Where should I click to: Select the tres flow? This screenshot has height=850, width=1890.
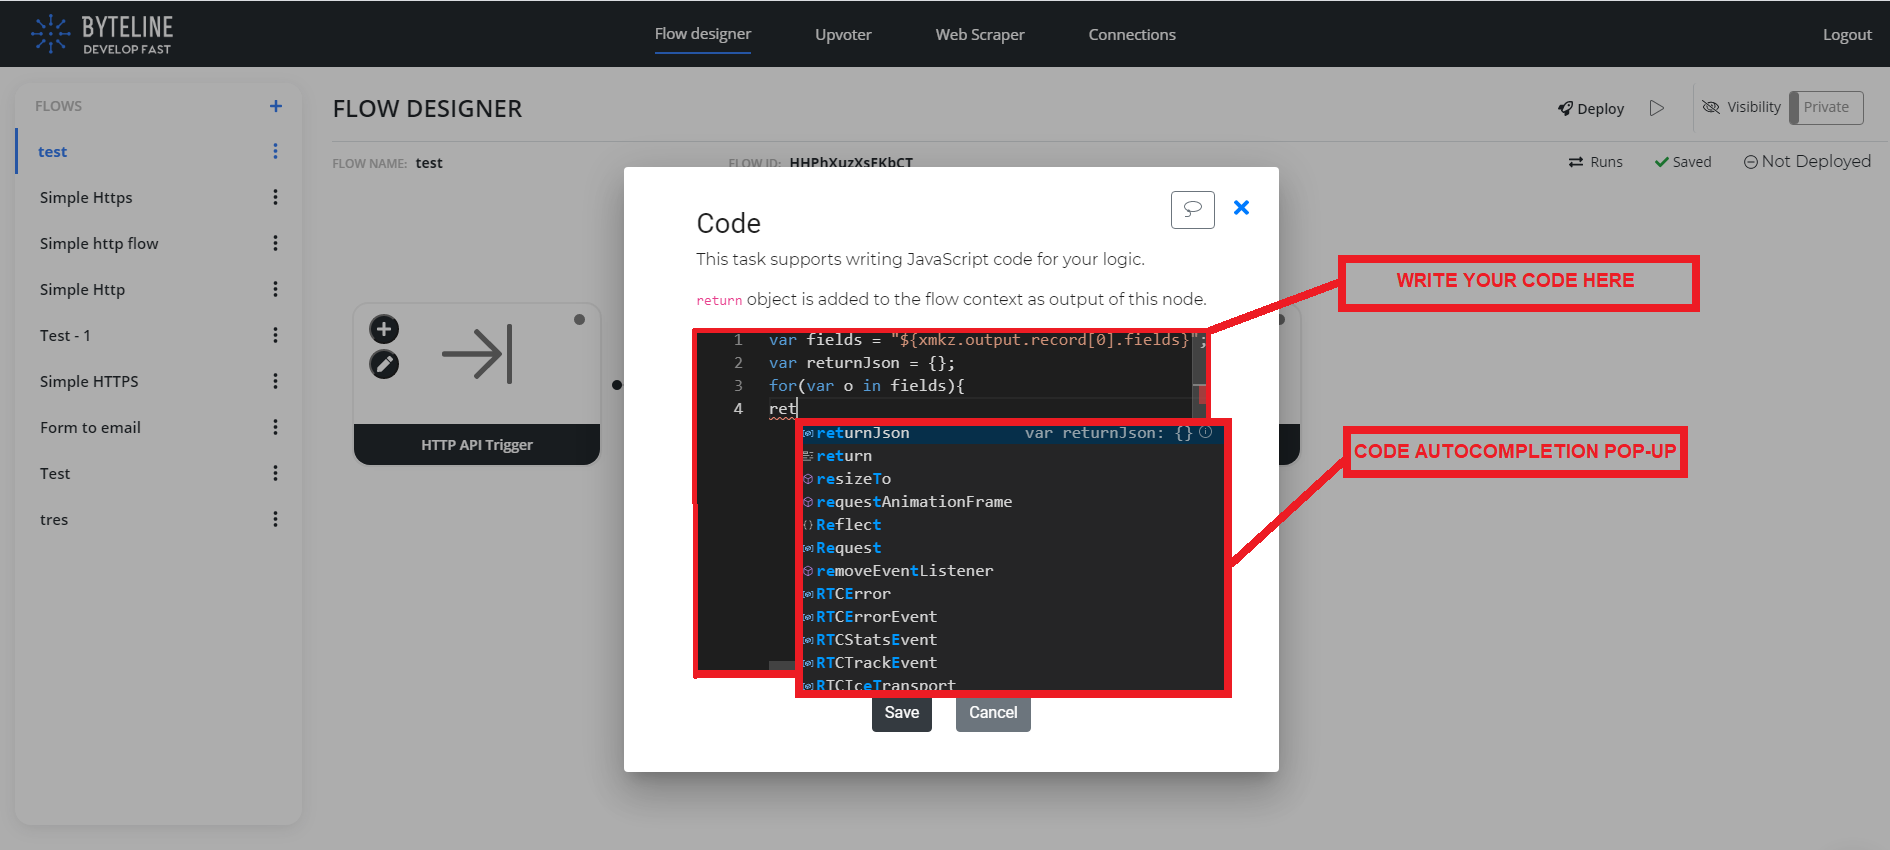click(x=54, y=519)
